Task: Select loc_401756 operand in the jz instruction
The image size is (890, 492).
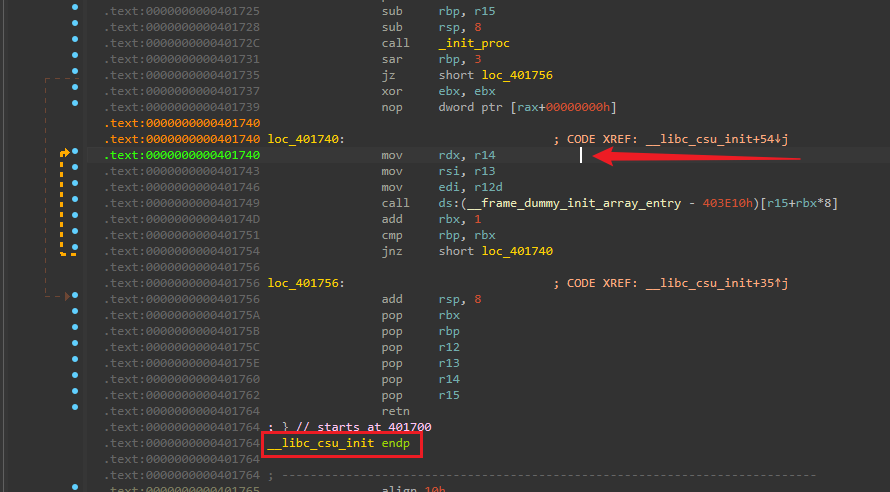Action: pos(517,75)
